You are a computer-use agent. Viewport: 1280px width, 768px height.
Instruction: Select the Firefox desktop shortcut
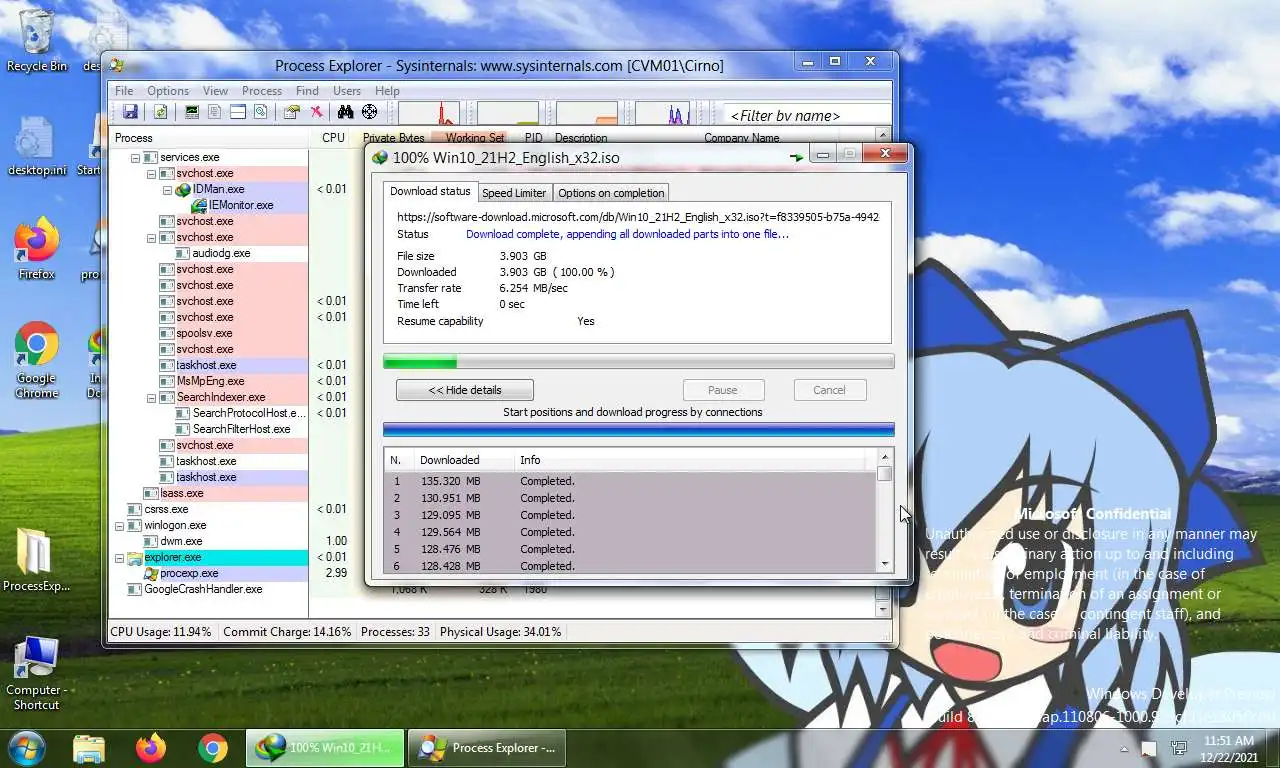(x=37, y=250)
